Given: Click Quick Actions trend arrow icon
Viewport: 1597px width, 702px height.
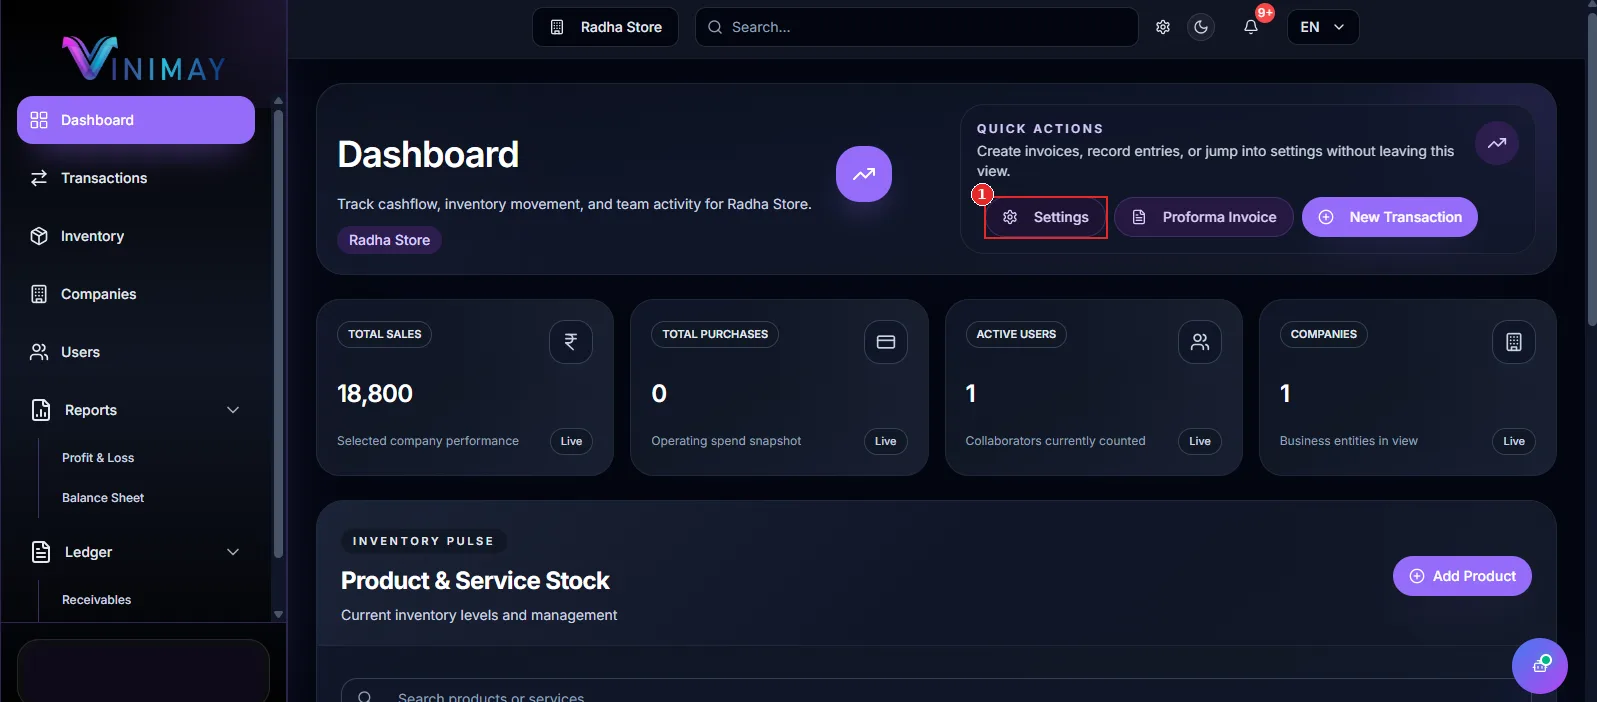Looking at the screenshot, I should (1497, 143).
